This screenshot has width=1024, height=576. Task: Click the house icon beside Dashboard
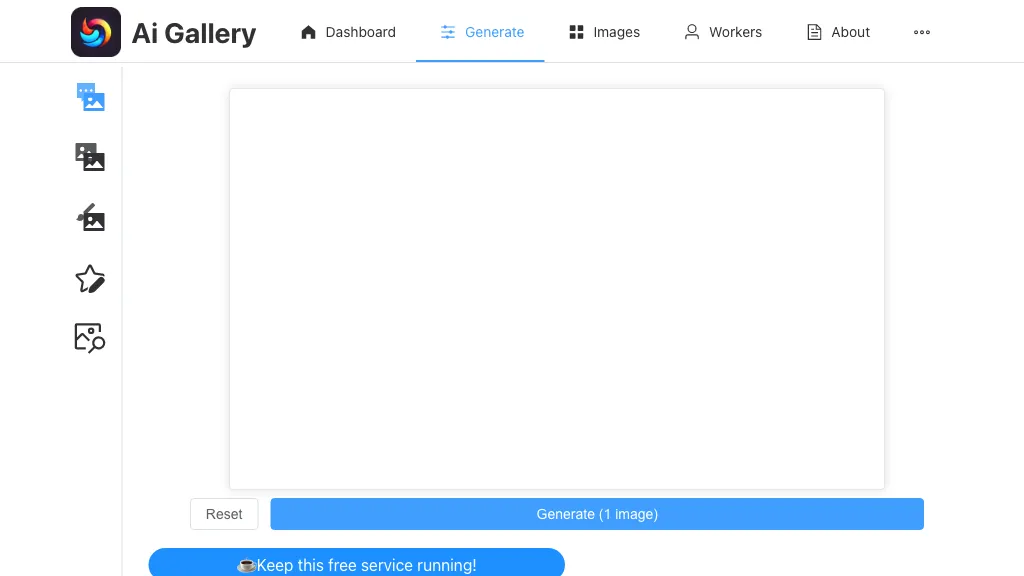(x=308, y=32)
